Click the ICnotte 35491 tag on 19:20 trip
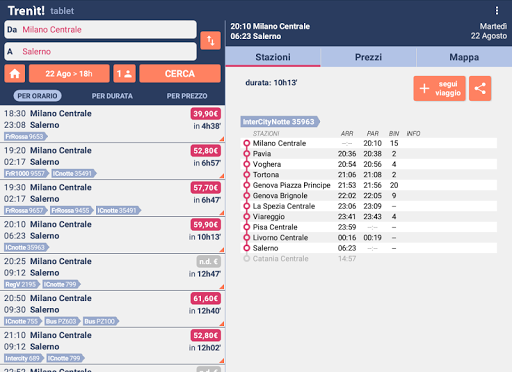512x372 pixels. [x=74, y=174]
